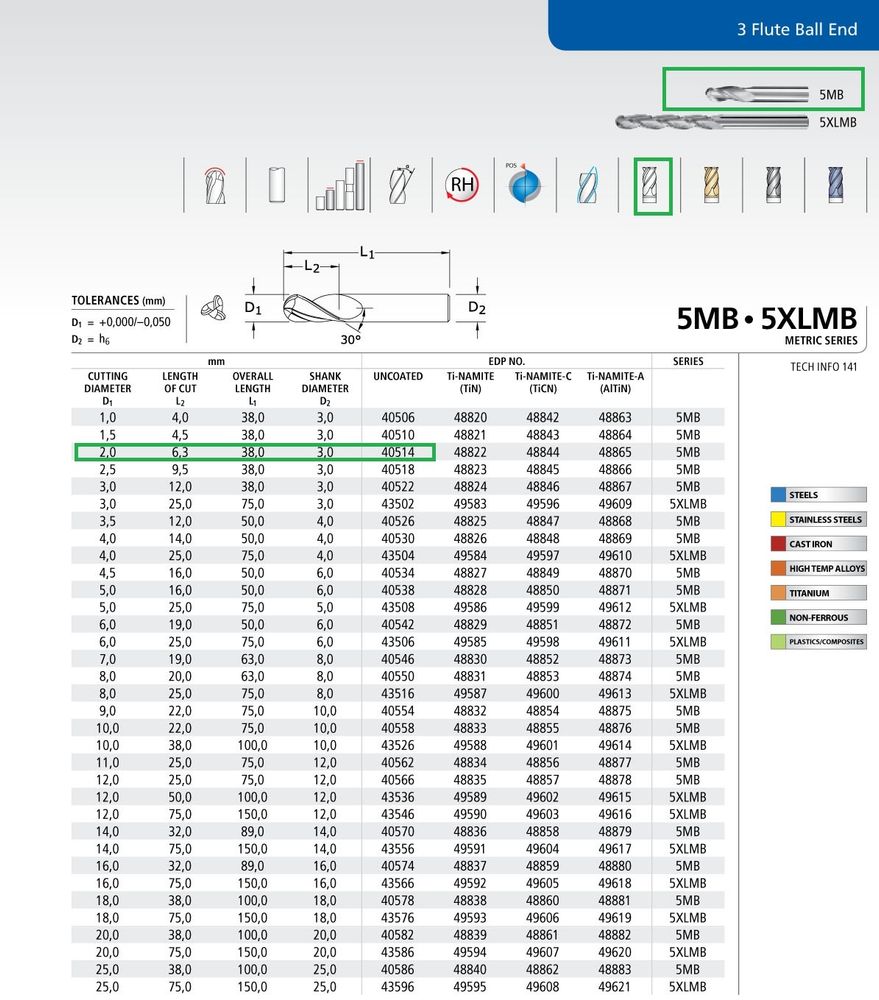Select uncoated EDP number 40514

coord(398,452)
